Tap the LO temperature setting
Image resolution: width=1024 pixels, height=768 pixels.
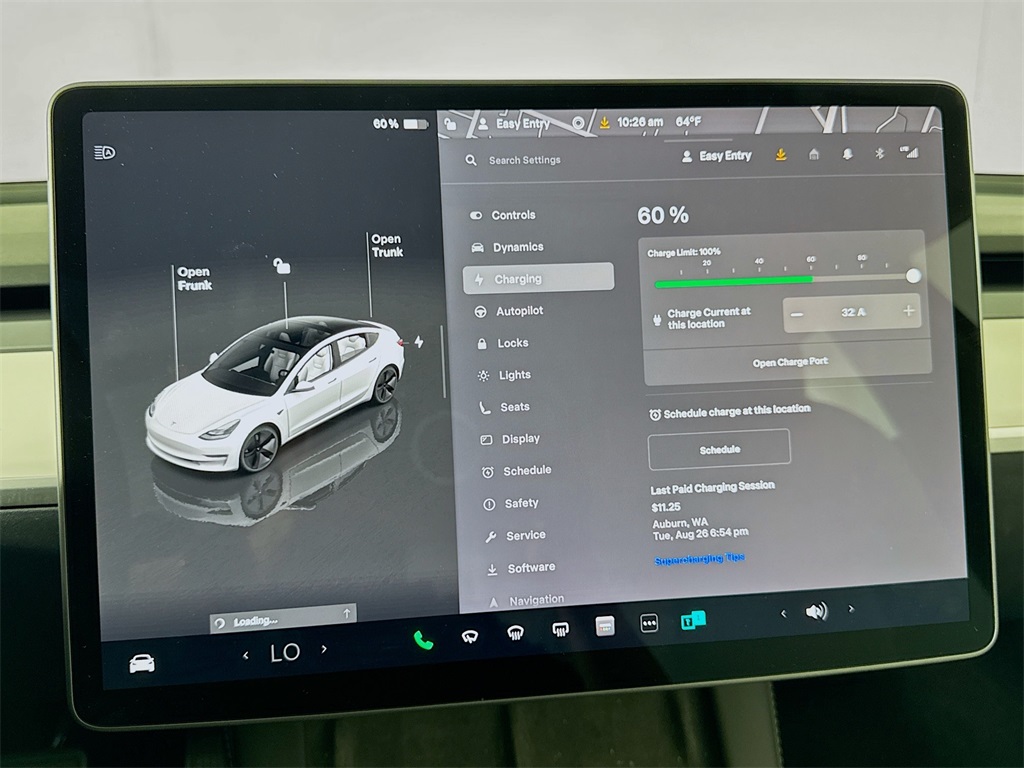285,652
